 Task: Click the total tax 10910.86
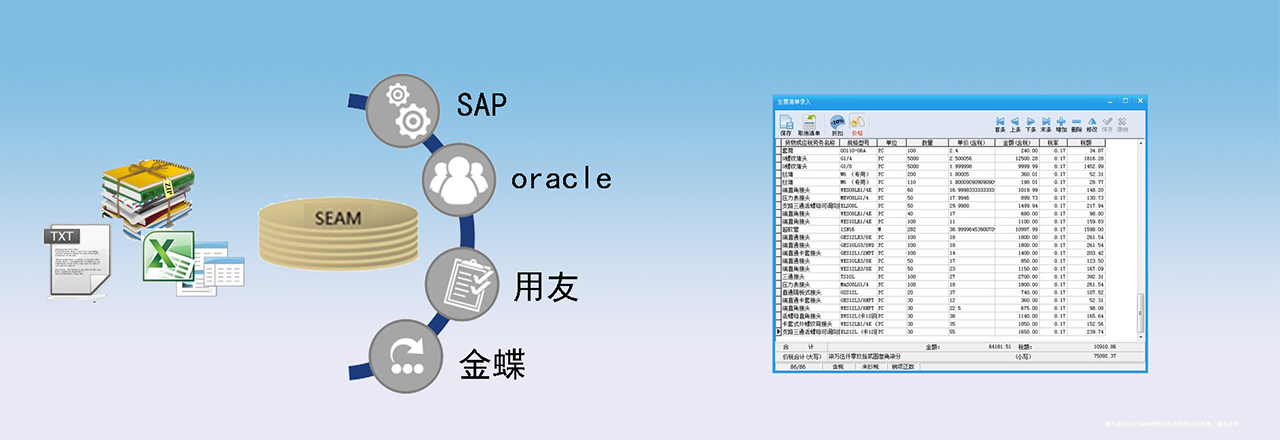(x=1104, y=346)
